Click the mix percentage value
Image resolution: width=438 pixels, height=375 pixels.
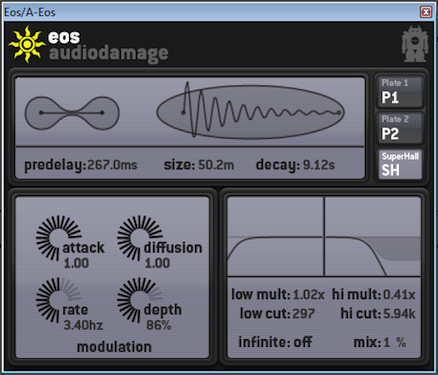[x=395, y=342]
